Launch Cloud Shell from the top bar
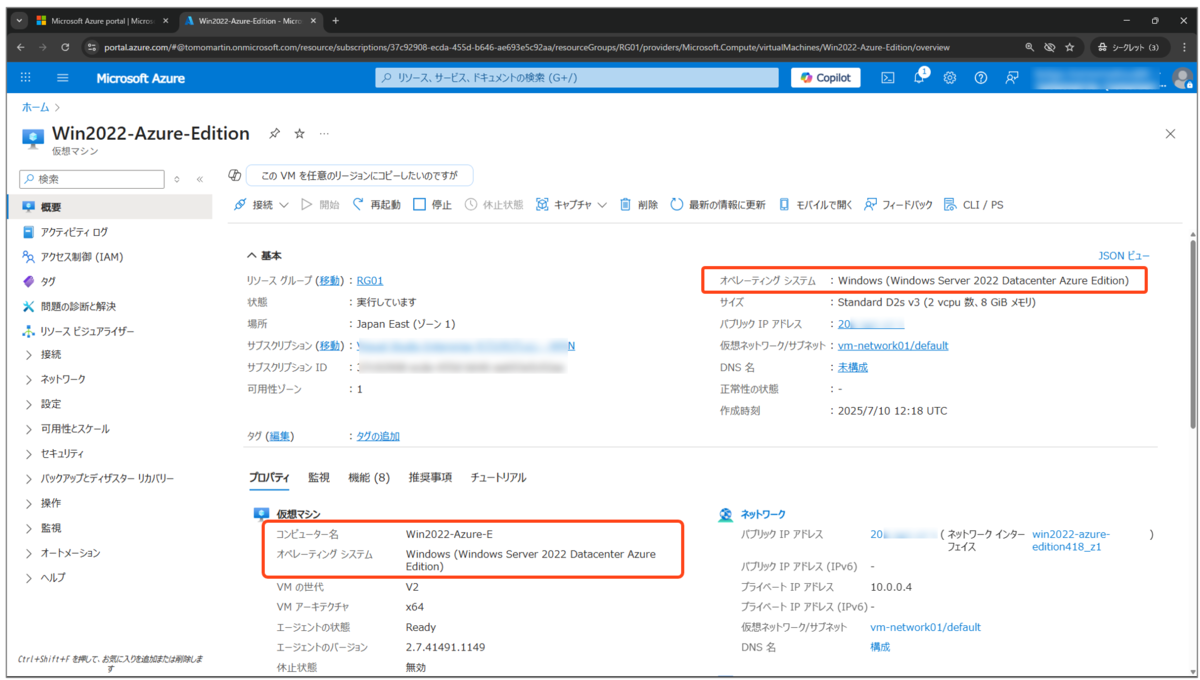Image resolution: width=1200 pixels, height=680 pixels. click(x=887, y=78)
